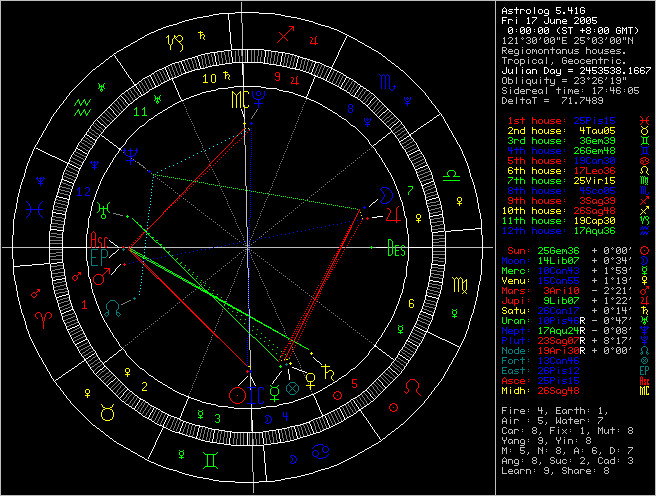Click the red Asc label on the wheel

point(100,241)
